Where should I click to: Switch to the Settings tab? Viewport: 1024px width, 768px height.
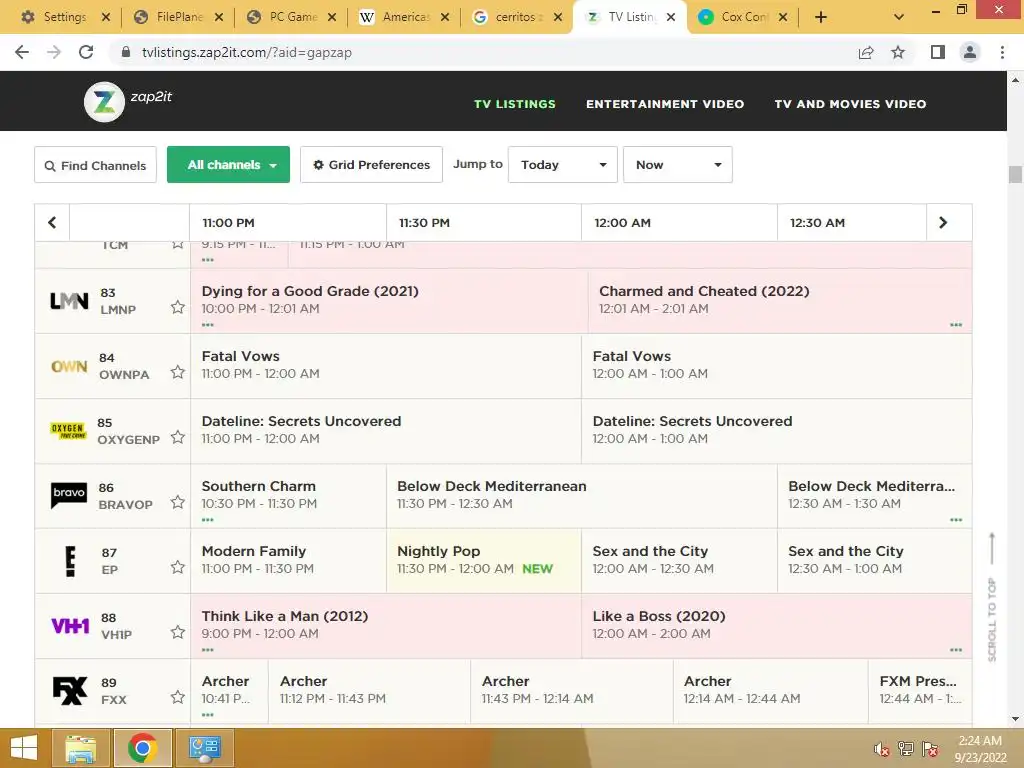pos(64,18)
